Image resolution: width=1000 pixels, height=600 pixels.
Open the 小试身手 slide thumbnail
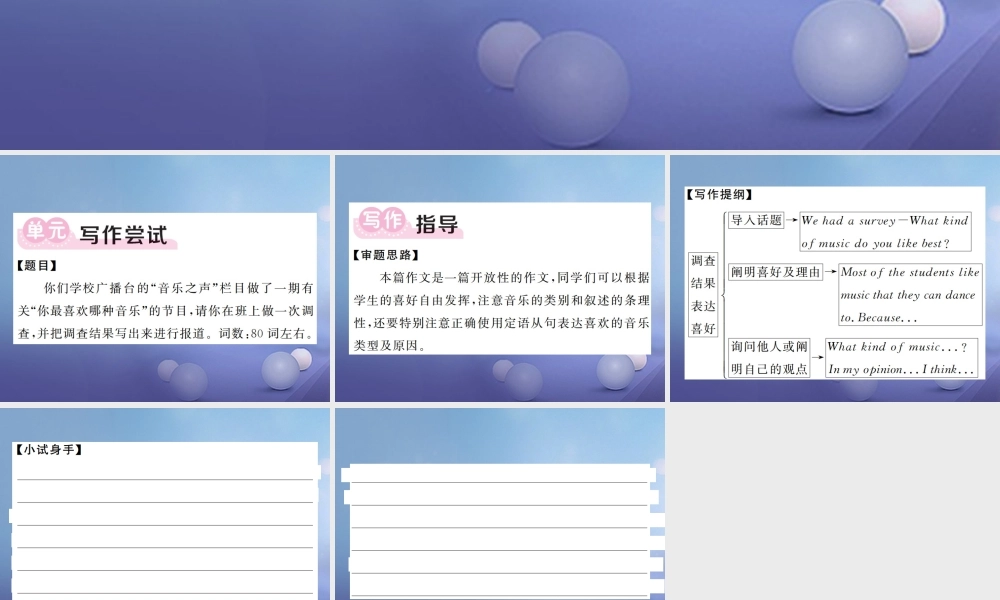click(165, 504)
